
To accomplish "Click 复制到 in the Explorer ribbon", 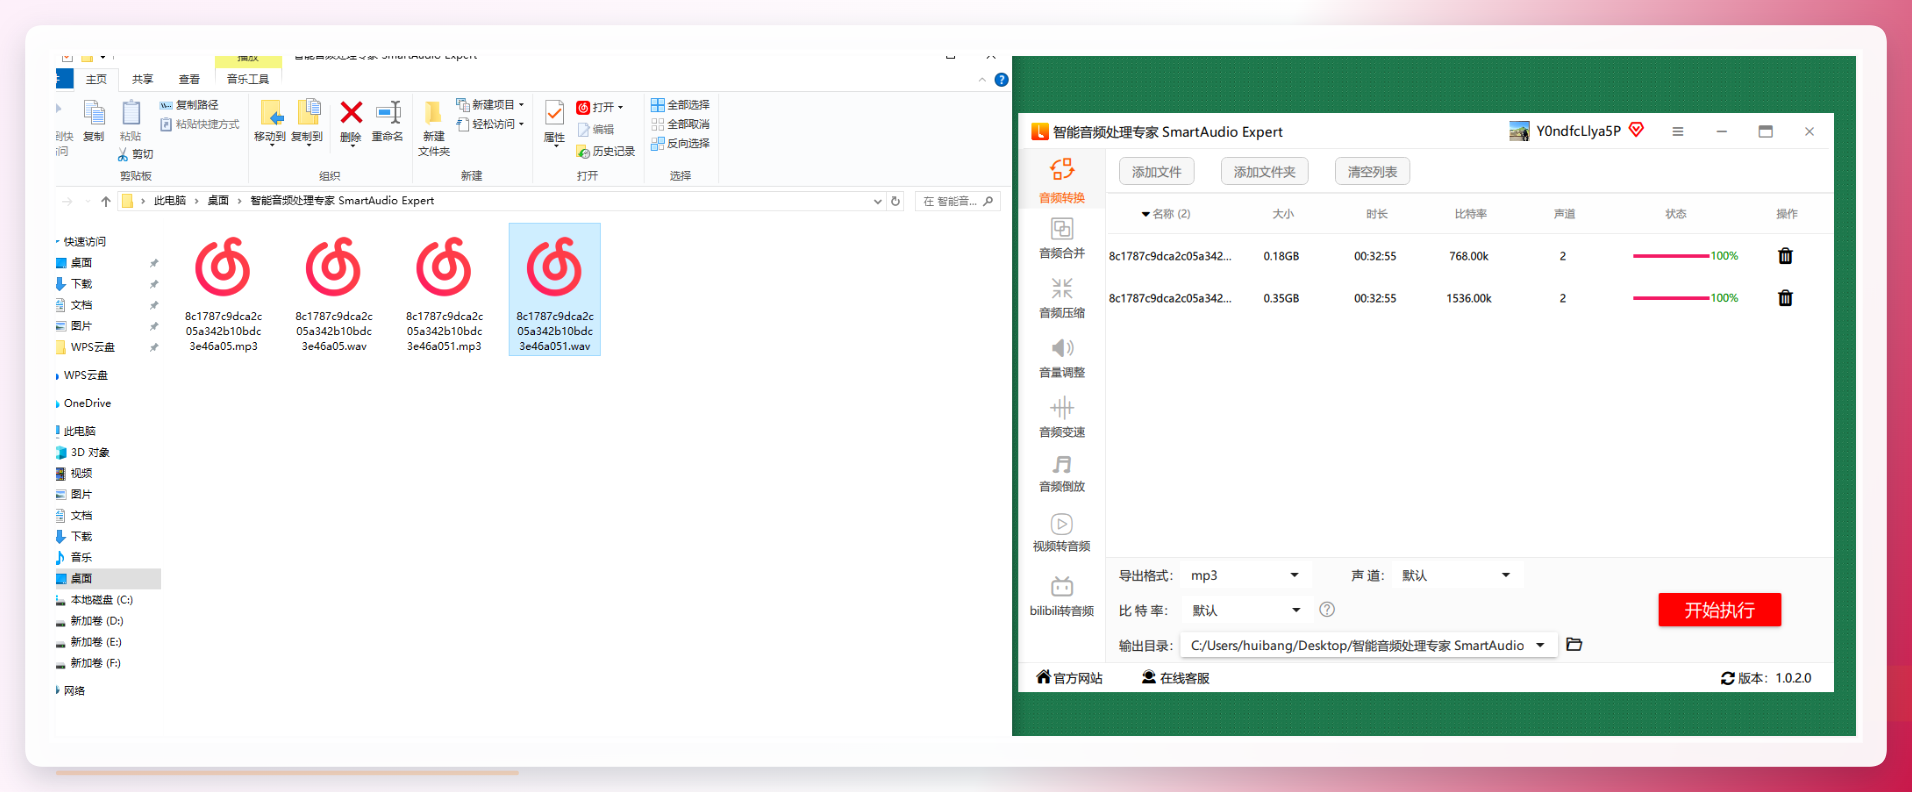I will click(x=307, y=122).
